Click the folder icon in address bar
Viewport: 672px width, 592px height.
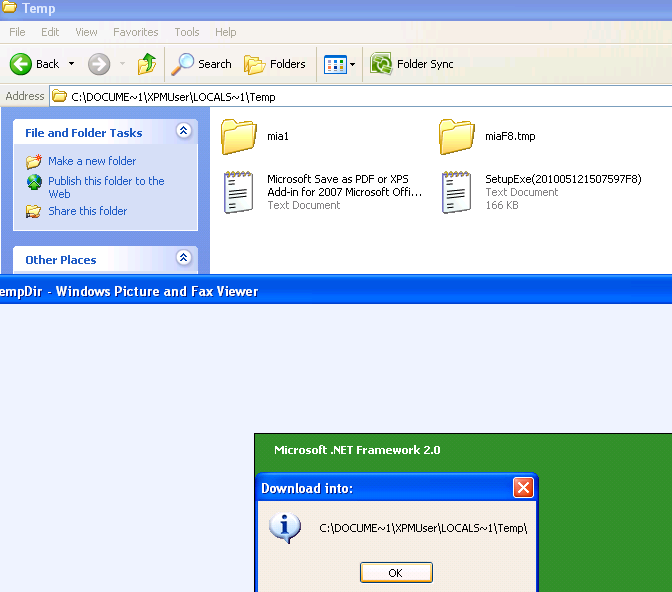(x=60, y=96)
